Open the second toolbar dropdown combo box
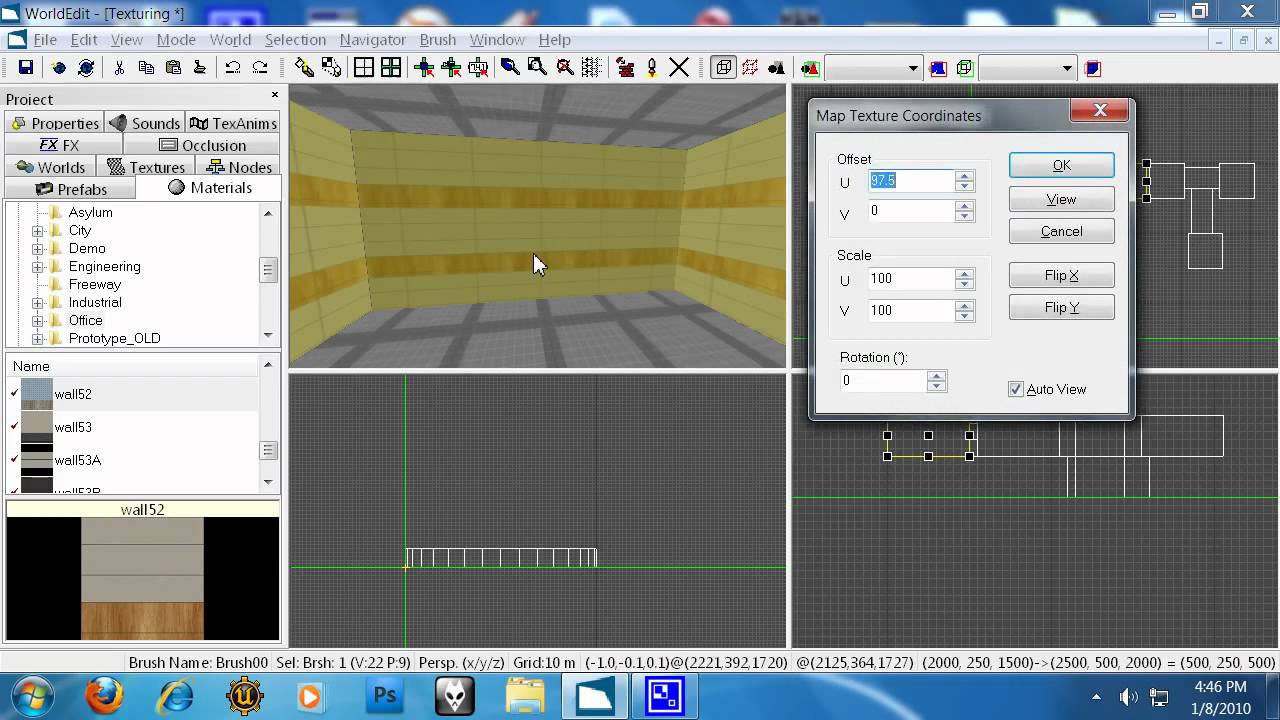This screenshot has width=1280, height=720. tap(1027, 68)
